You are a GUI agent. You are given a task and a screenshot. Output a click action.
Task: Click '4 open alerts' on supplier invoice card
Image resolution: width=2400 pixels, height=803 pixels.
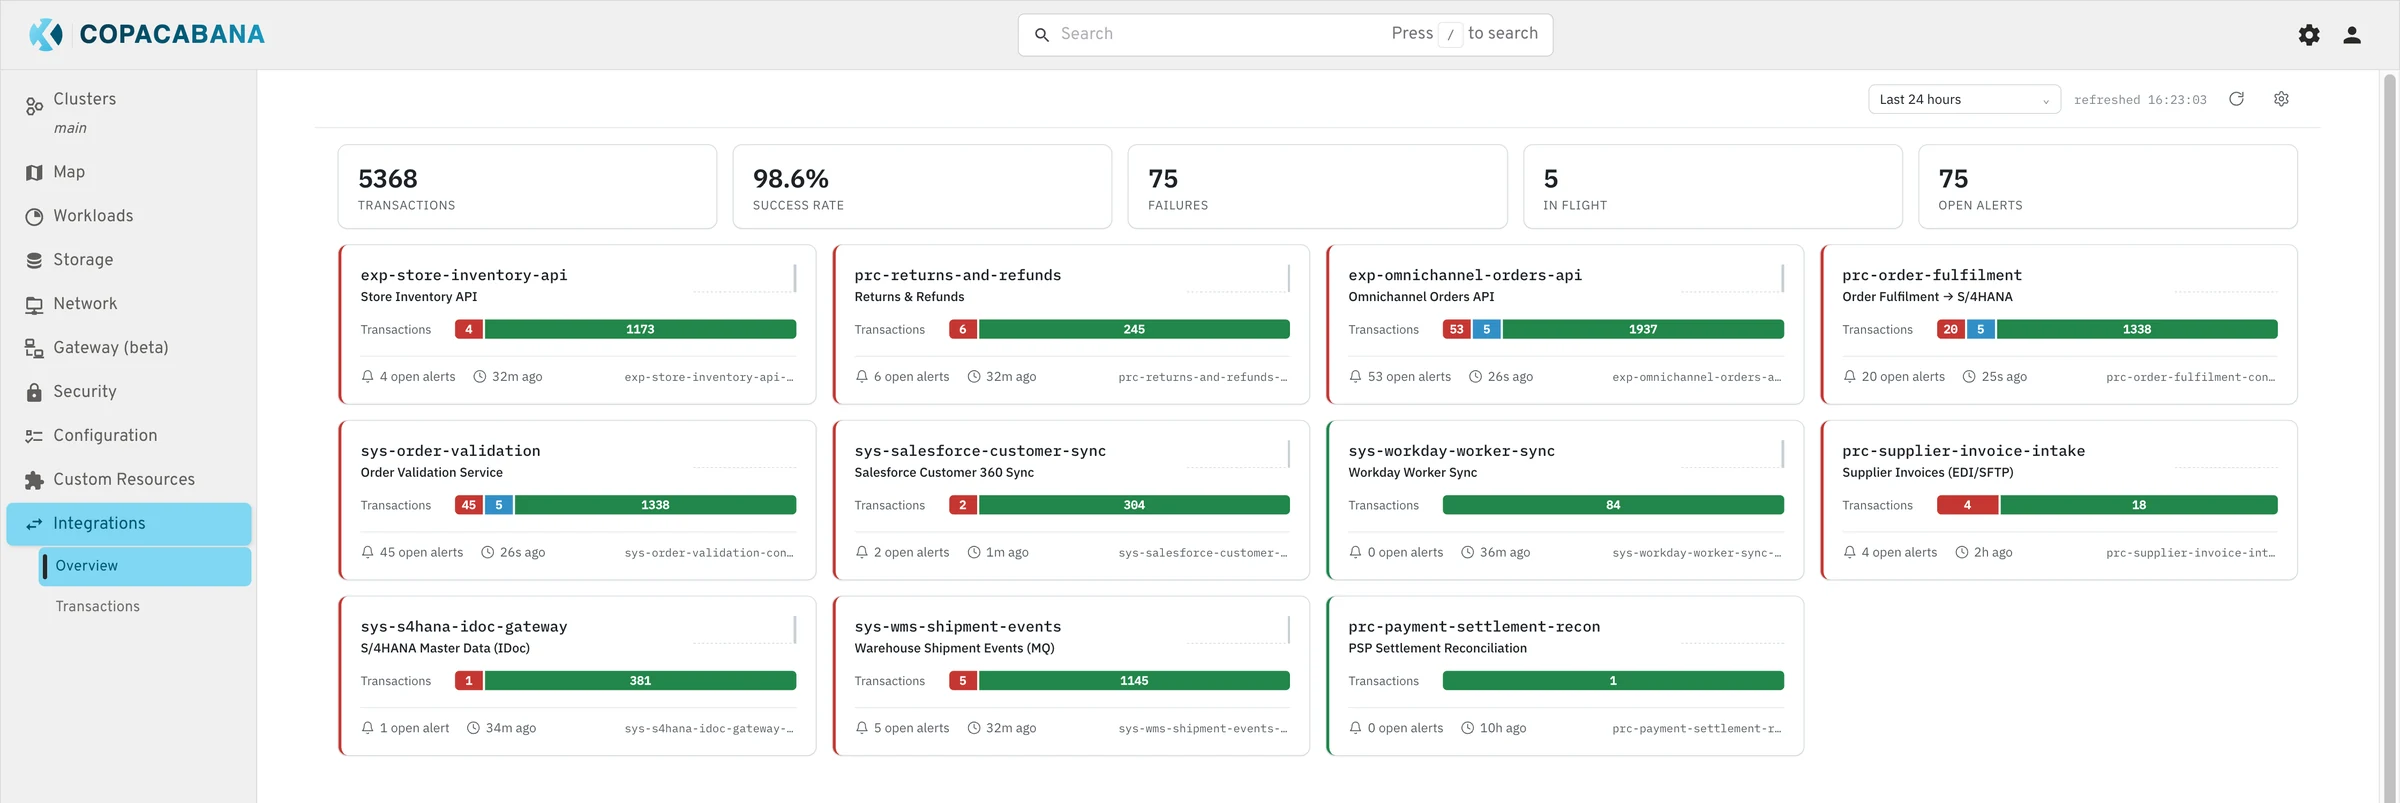1899,553
